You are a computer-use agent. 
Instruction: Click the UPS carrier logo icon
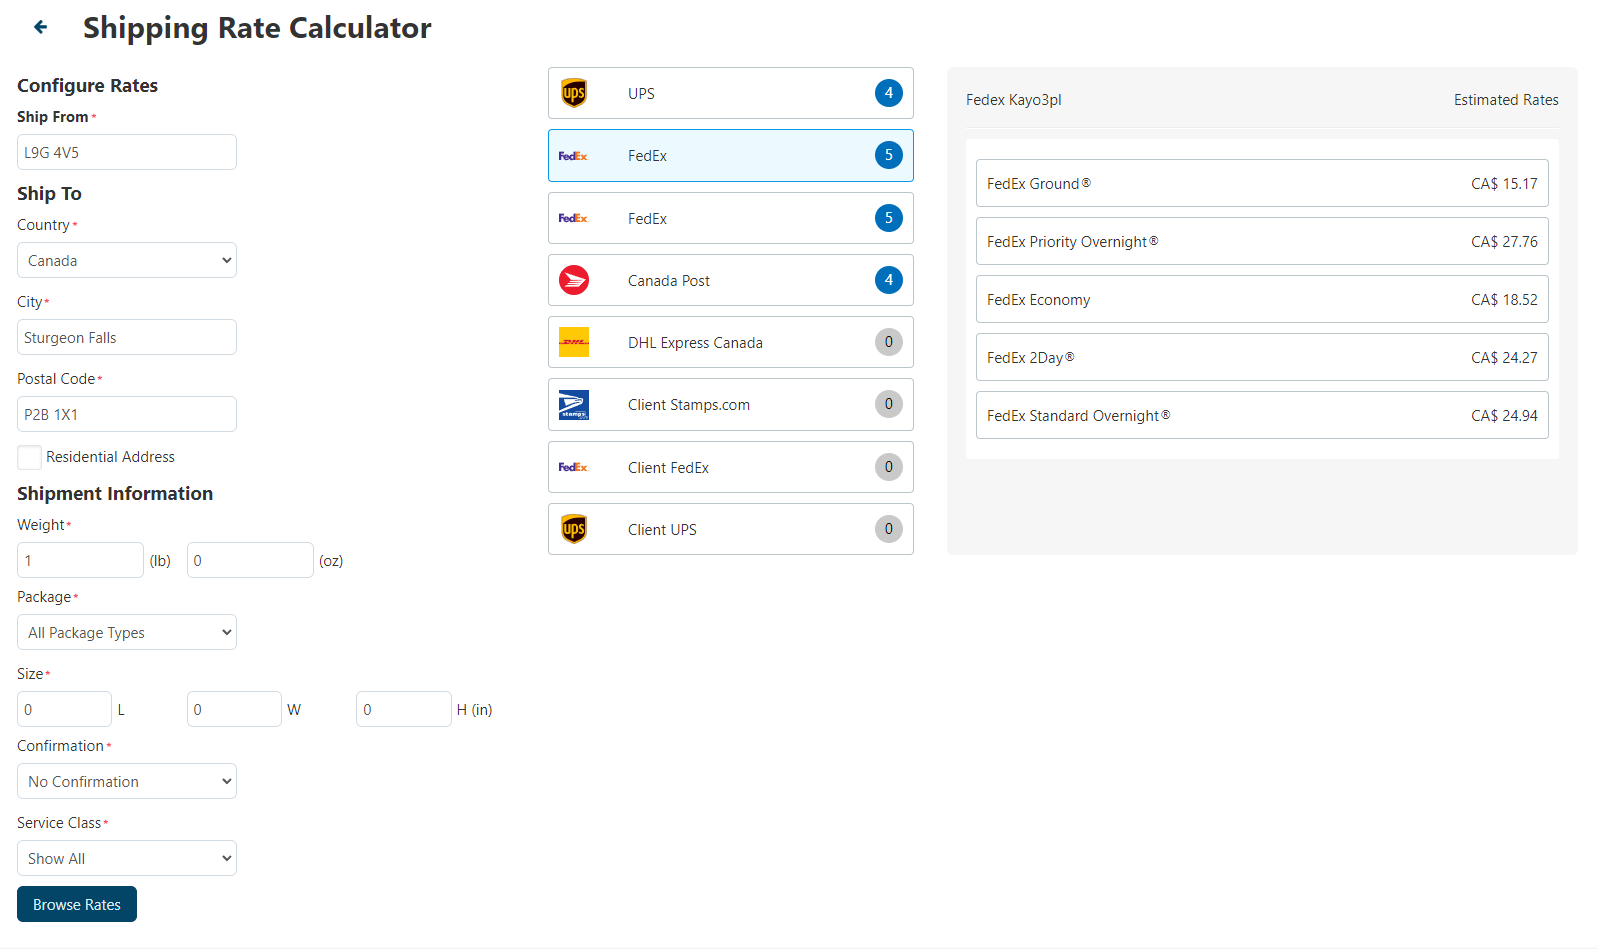(x=574, y=93)
